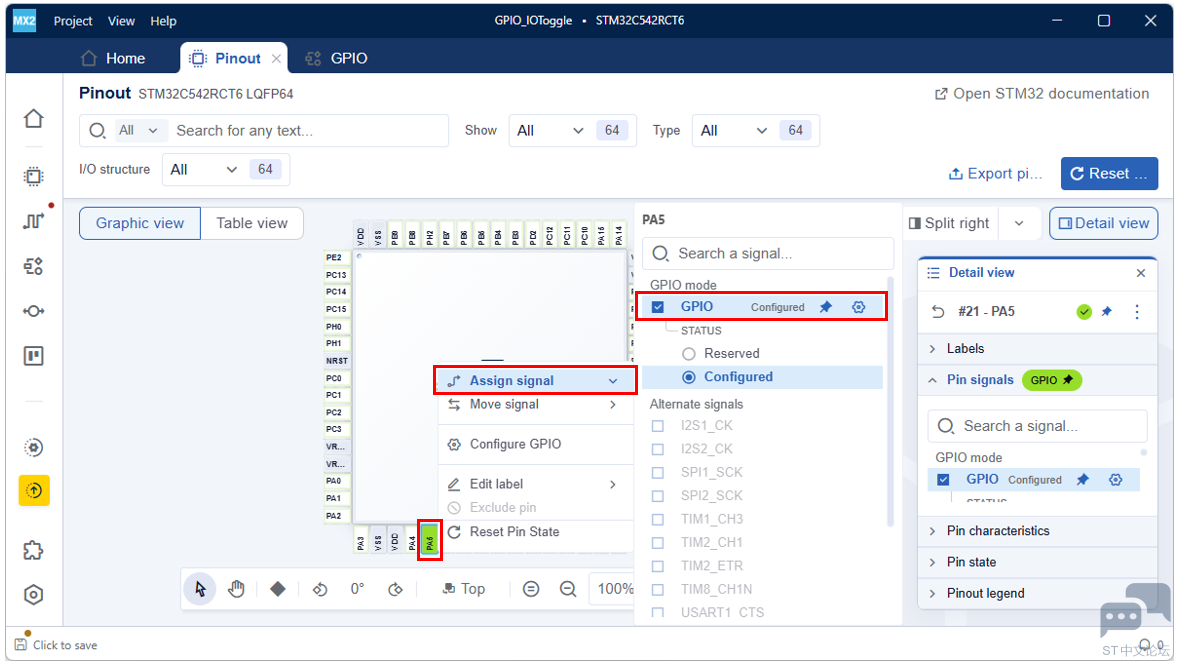Click the hexagon settings icon in the sidebar
Viewport: 1179px width, 666px height.
pos(34,595)
